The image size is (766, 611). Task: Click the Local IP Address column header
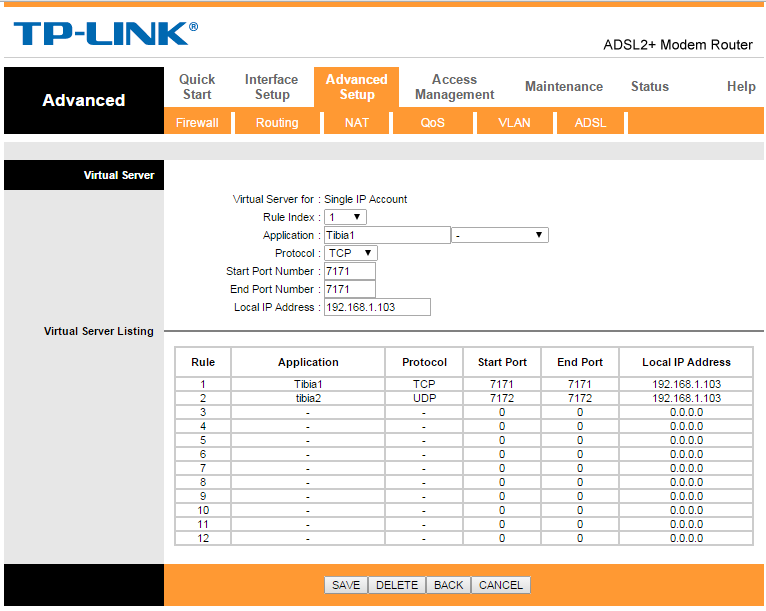686,362
